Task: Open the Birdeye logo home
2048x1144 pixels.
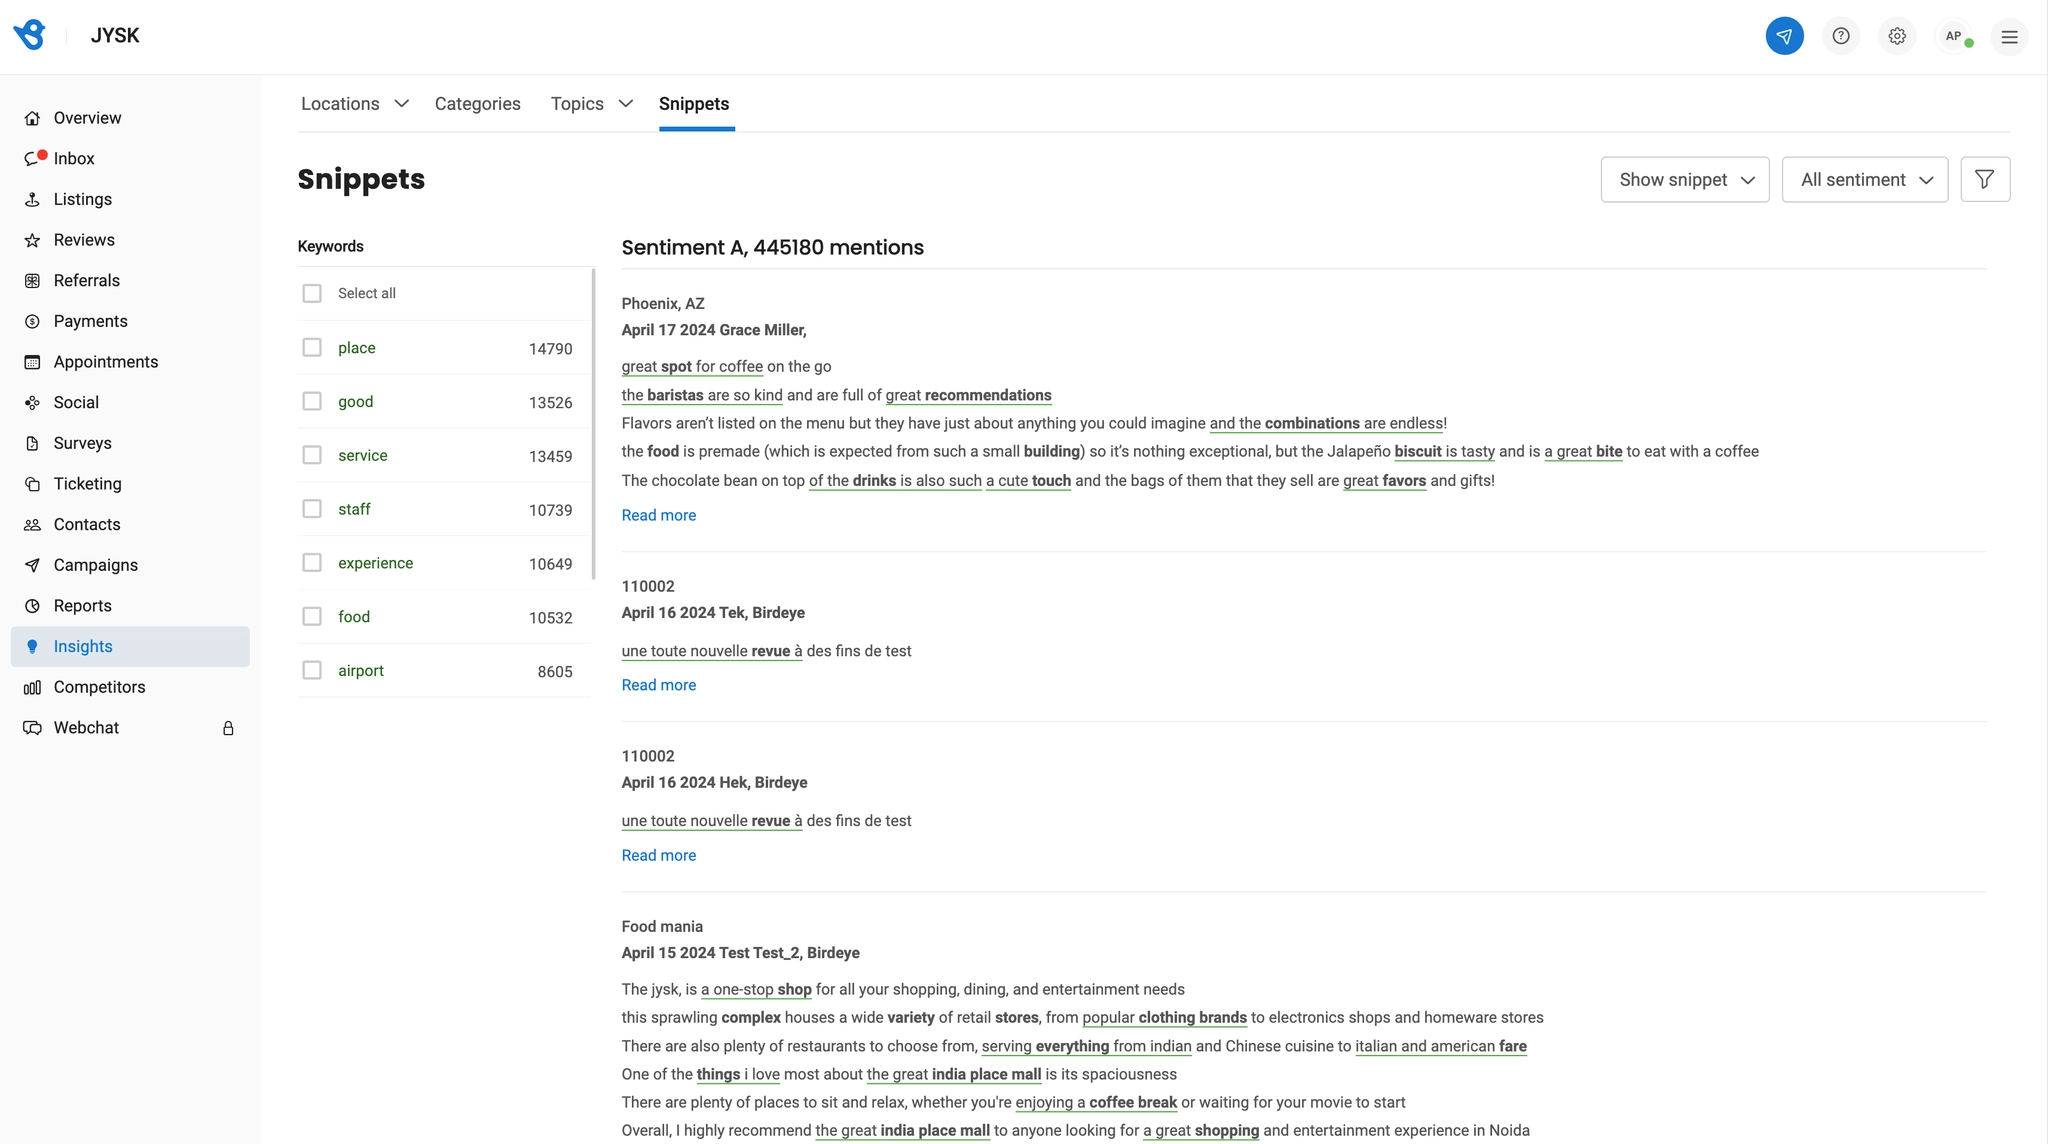Action: (30, 35)
